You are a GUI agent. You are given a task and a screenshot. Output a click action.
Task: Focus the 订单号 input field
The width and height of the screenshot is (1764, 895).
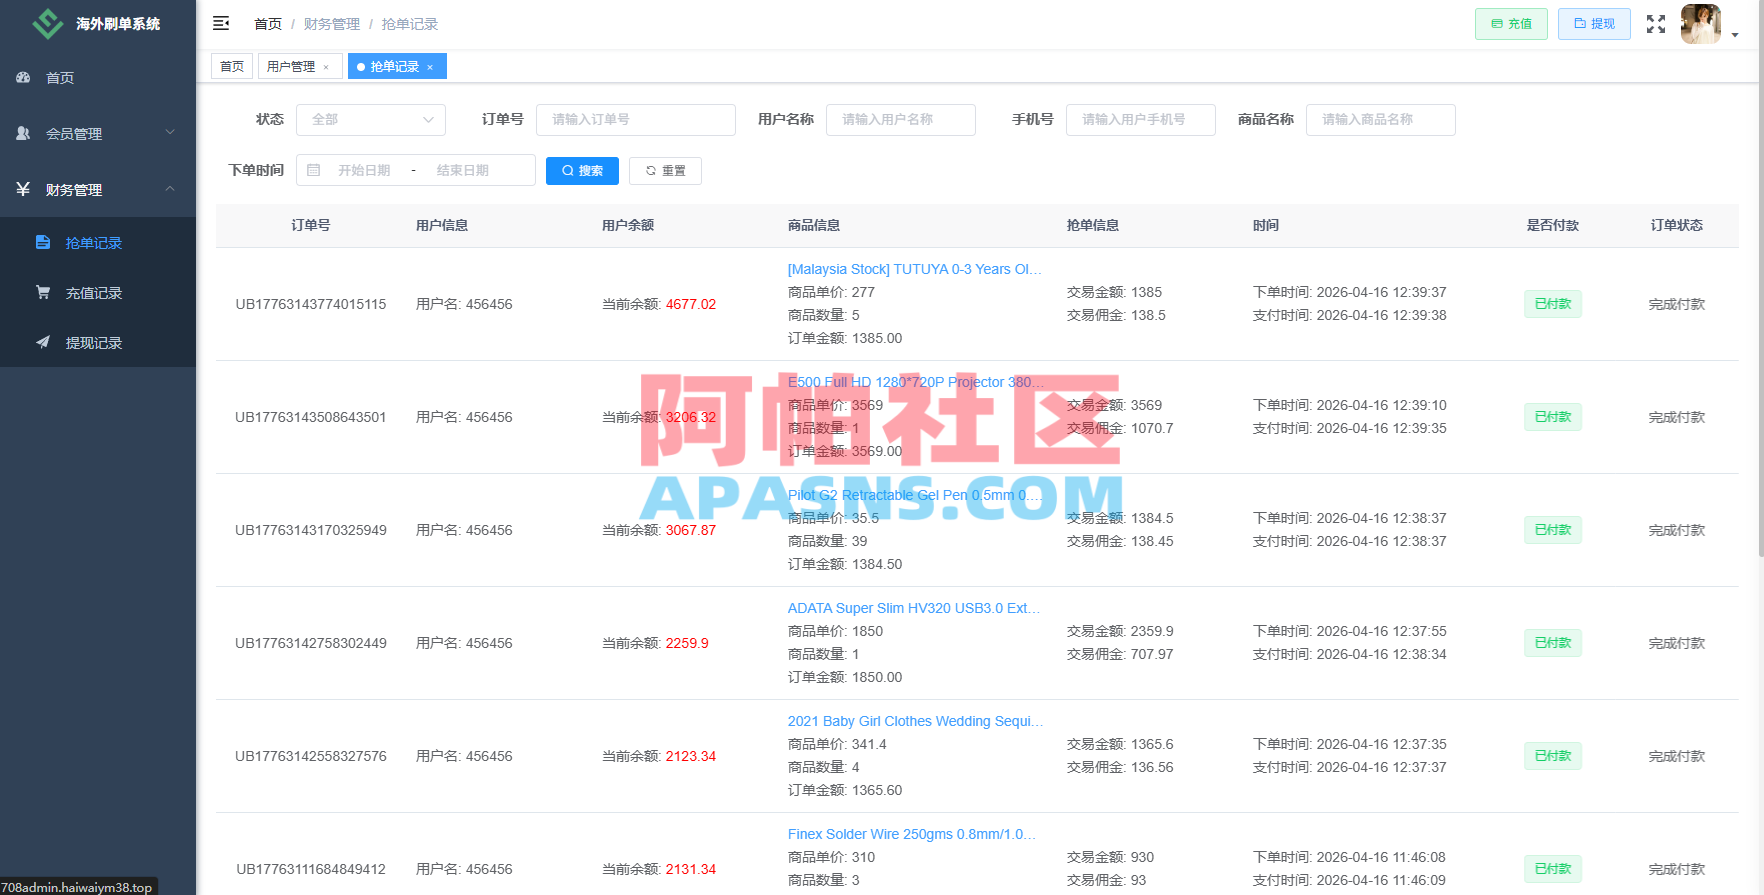click(x=636, y=120)
